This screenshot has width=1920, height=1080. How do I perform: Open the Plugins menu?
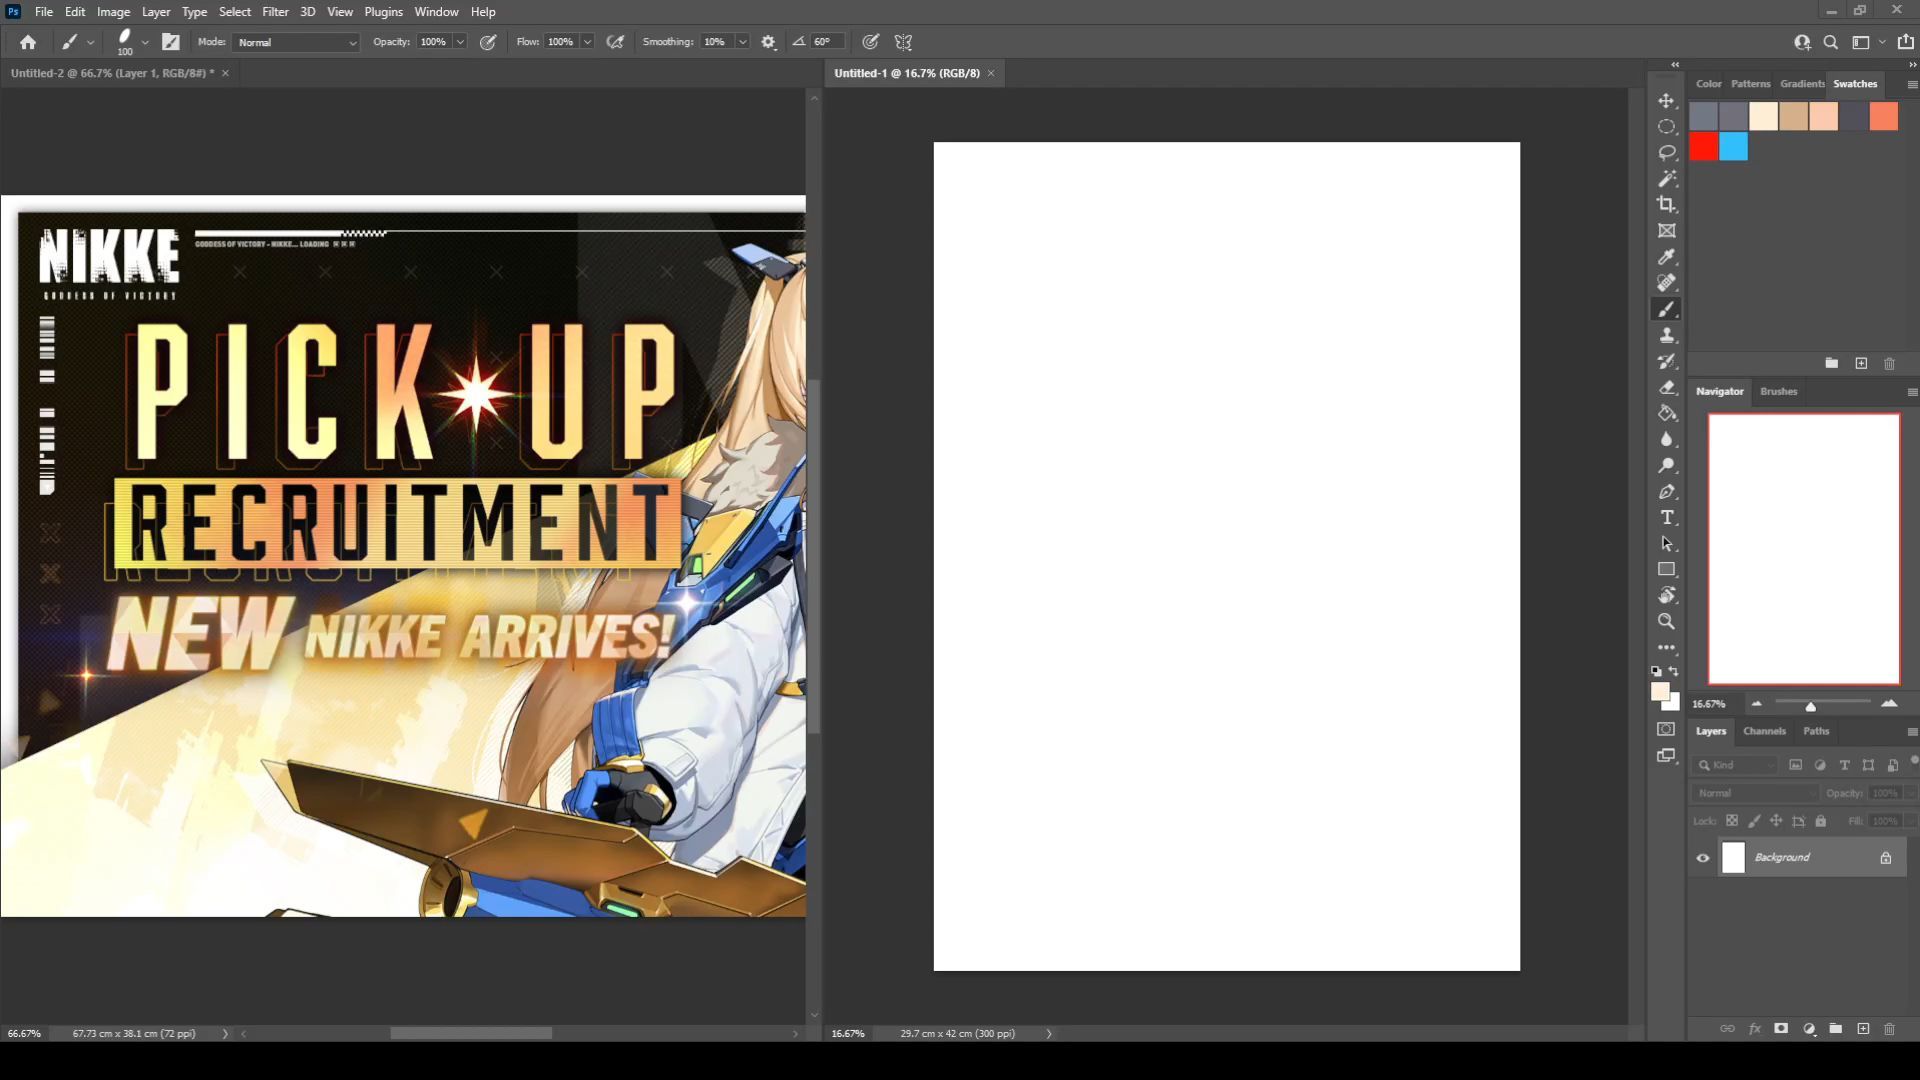[x=383, y=12]
